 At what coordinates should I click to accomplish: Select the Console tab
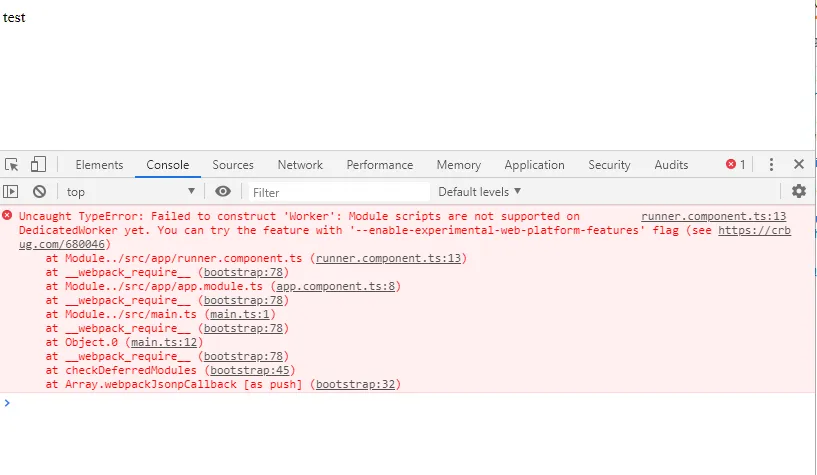pyautogui.click(x=167, y=165)
